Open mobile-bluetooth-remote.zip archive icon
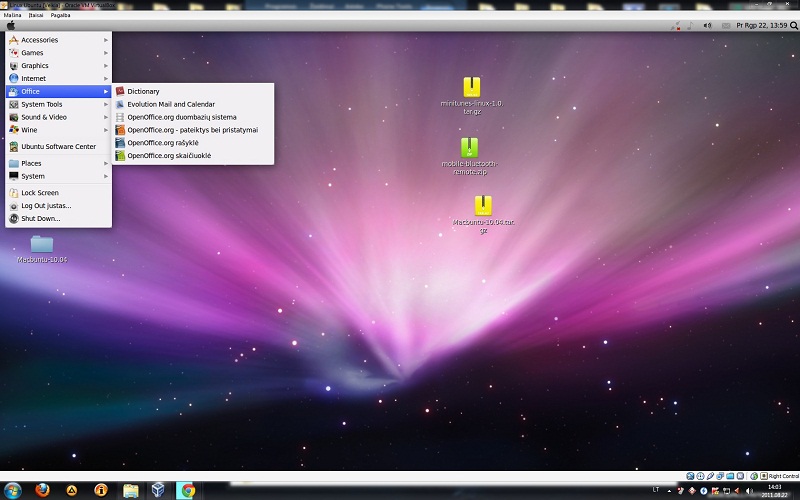This screenshot has width=800, height=500. tap(469, 147)
